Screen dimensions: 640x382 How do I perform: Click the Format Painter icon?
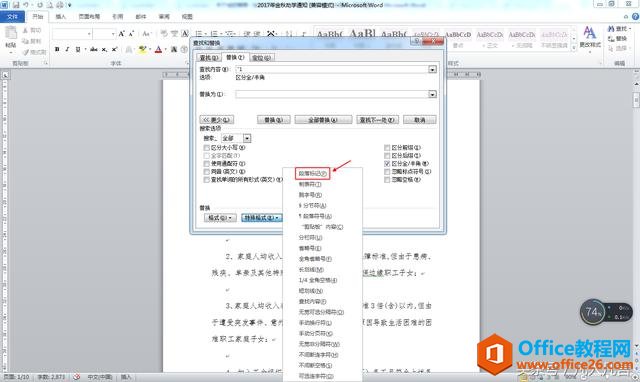[x=26, y=52]
